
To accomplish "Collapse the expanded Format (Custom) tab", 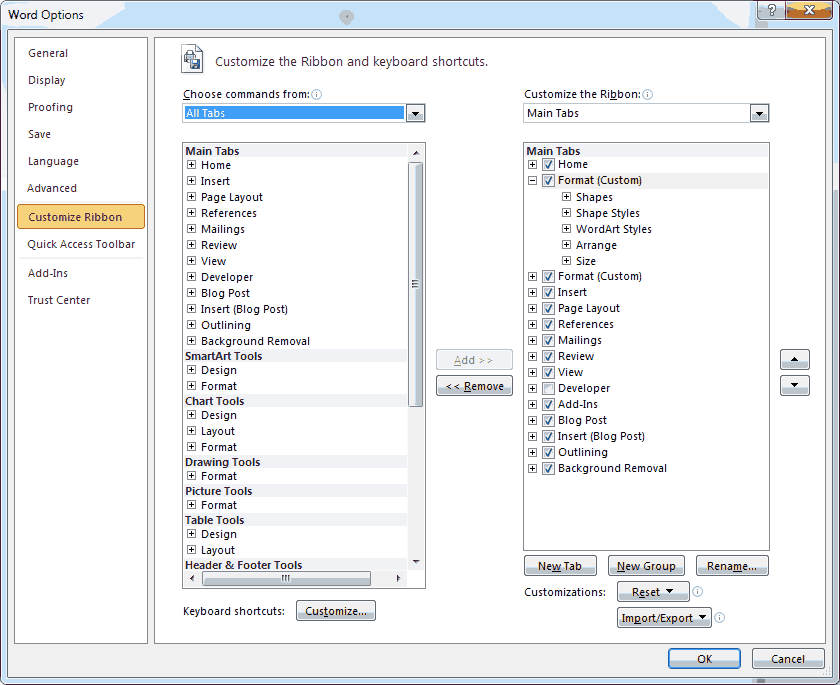I will 532,180.
